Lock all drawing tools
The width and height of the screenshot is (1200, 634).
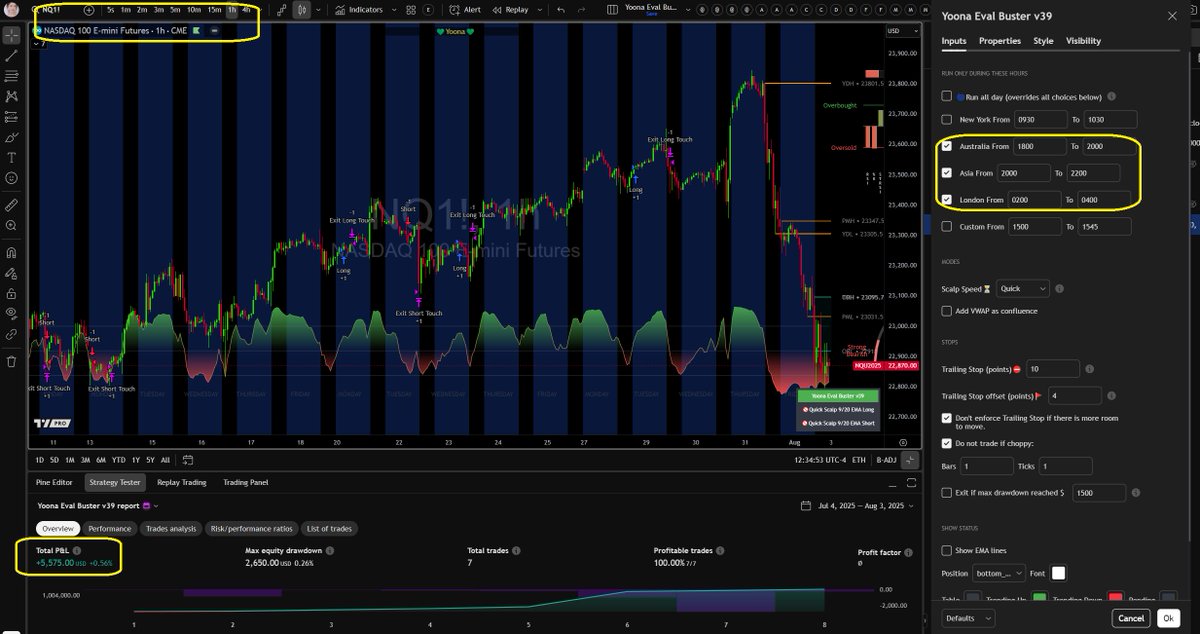[x=11, y=294]
